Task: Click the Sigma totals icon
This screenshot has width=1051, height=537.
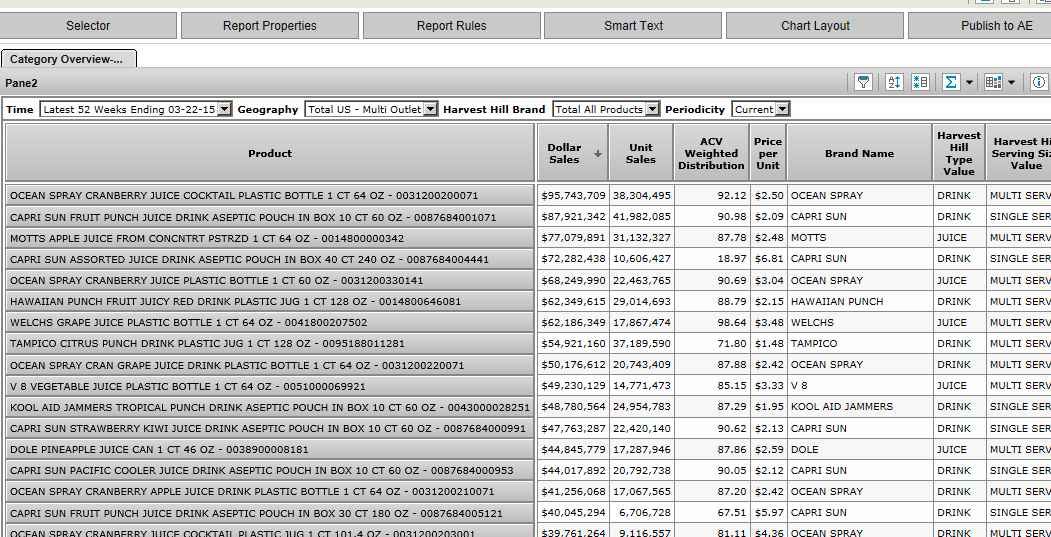Action: (951, 82)
